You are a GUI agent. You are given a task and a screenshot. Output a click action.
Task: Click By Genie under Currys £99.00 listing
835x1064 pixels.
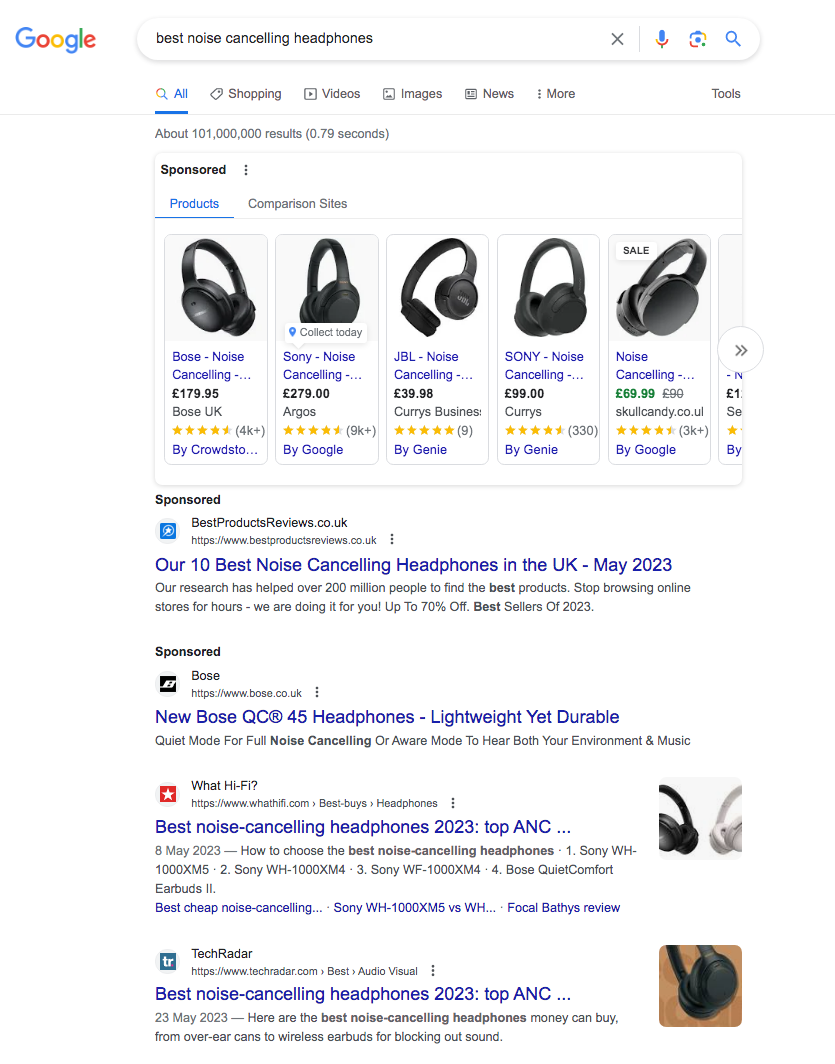(x=531, y=449)
